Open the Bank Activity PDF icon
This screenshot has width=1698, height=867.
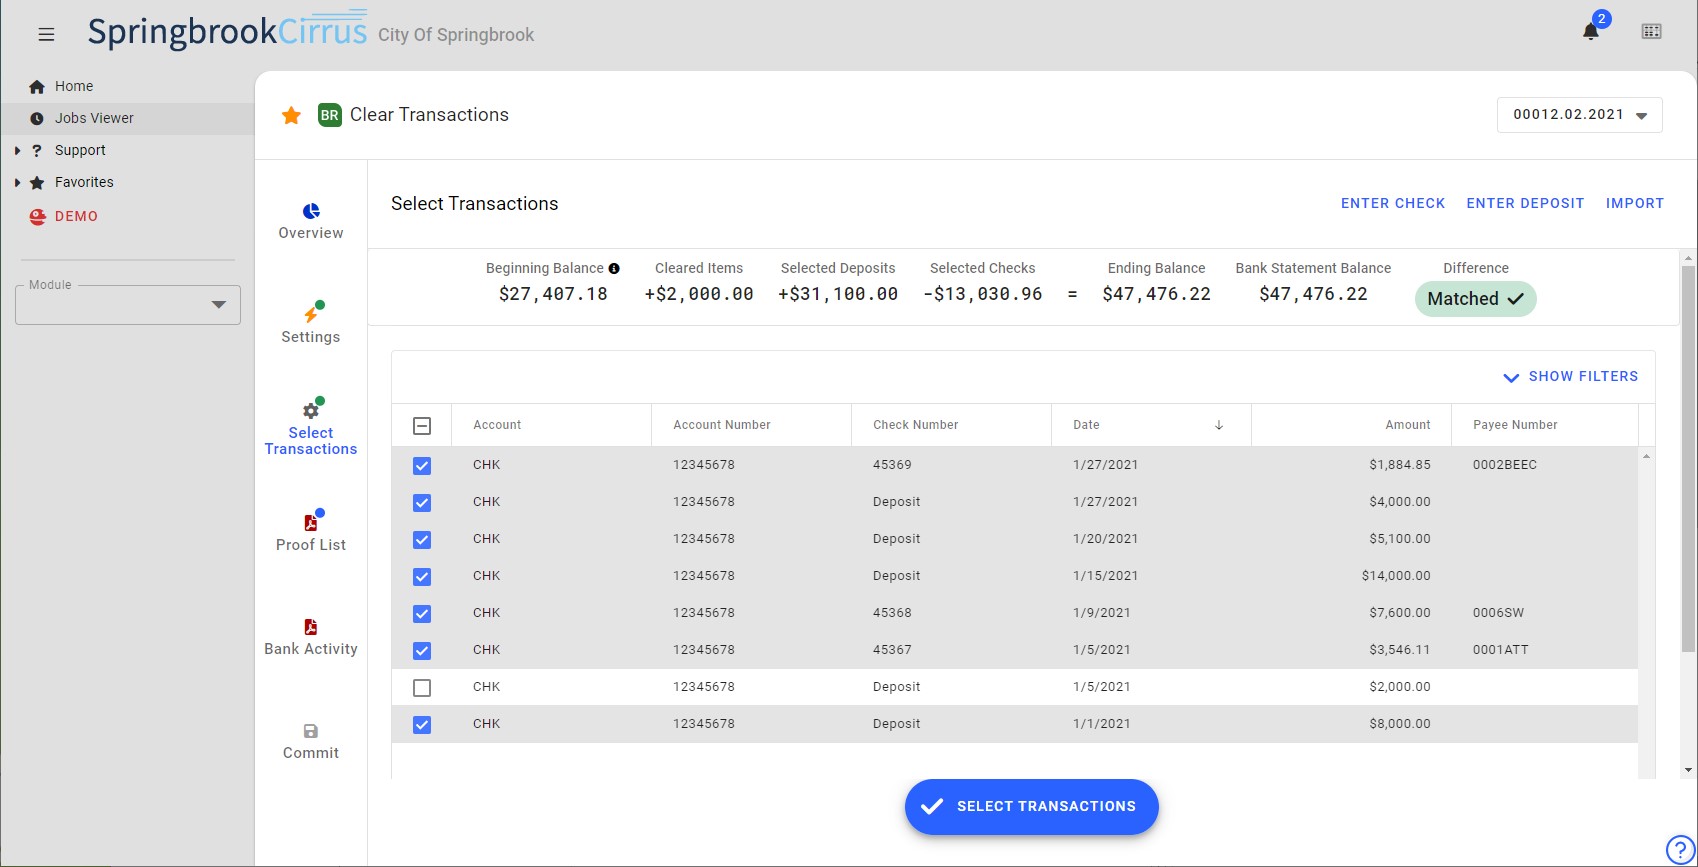(x=311, y=627)
